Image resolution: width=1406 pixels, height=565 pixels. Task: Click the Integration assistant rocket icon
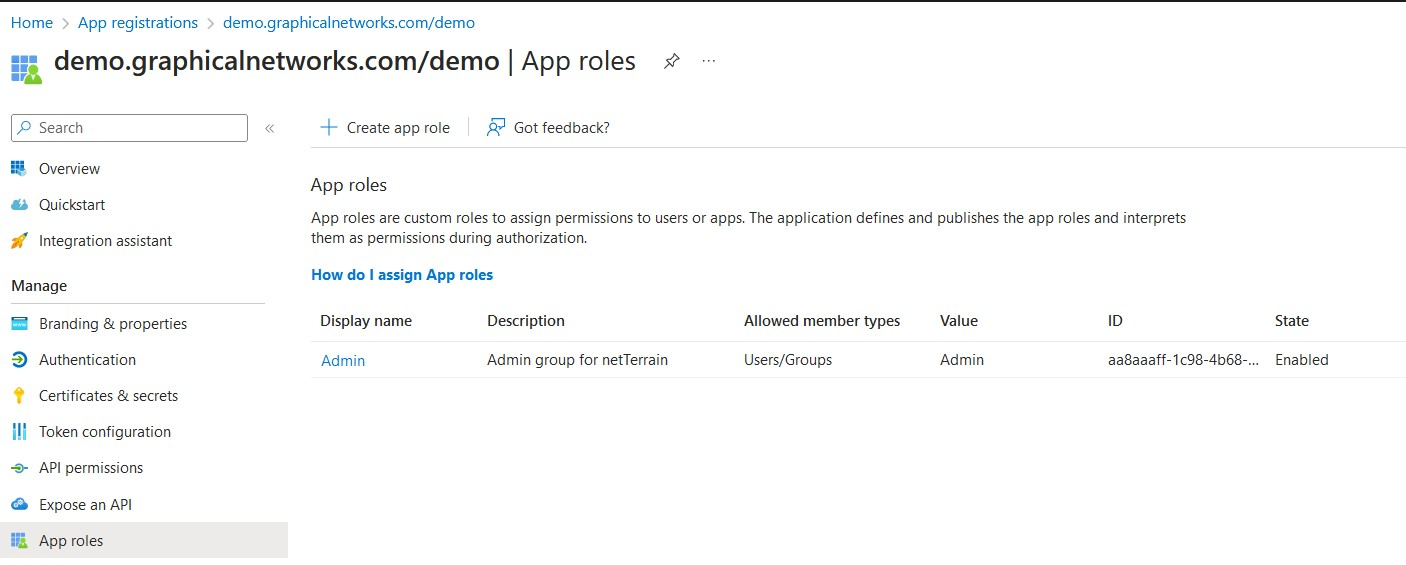19,241
